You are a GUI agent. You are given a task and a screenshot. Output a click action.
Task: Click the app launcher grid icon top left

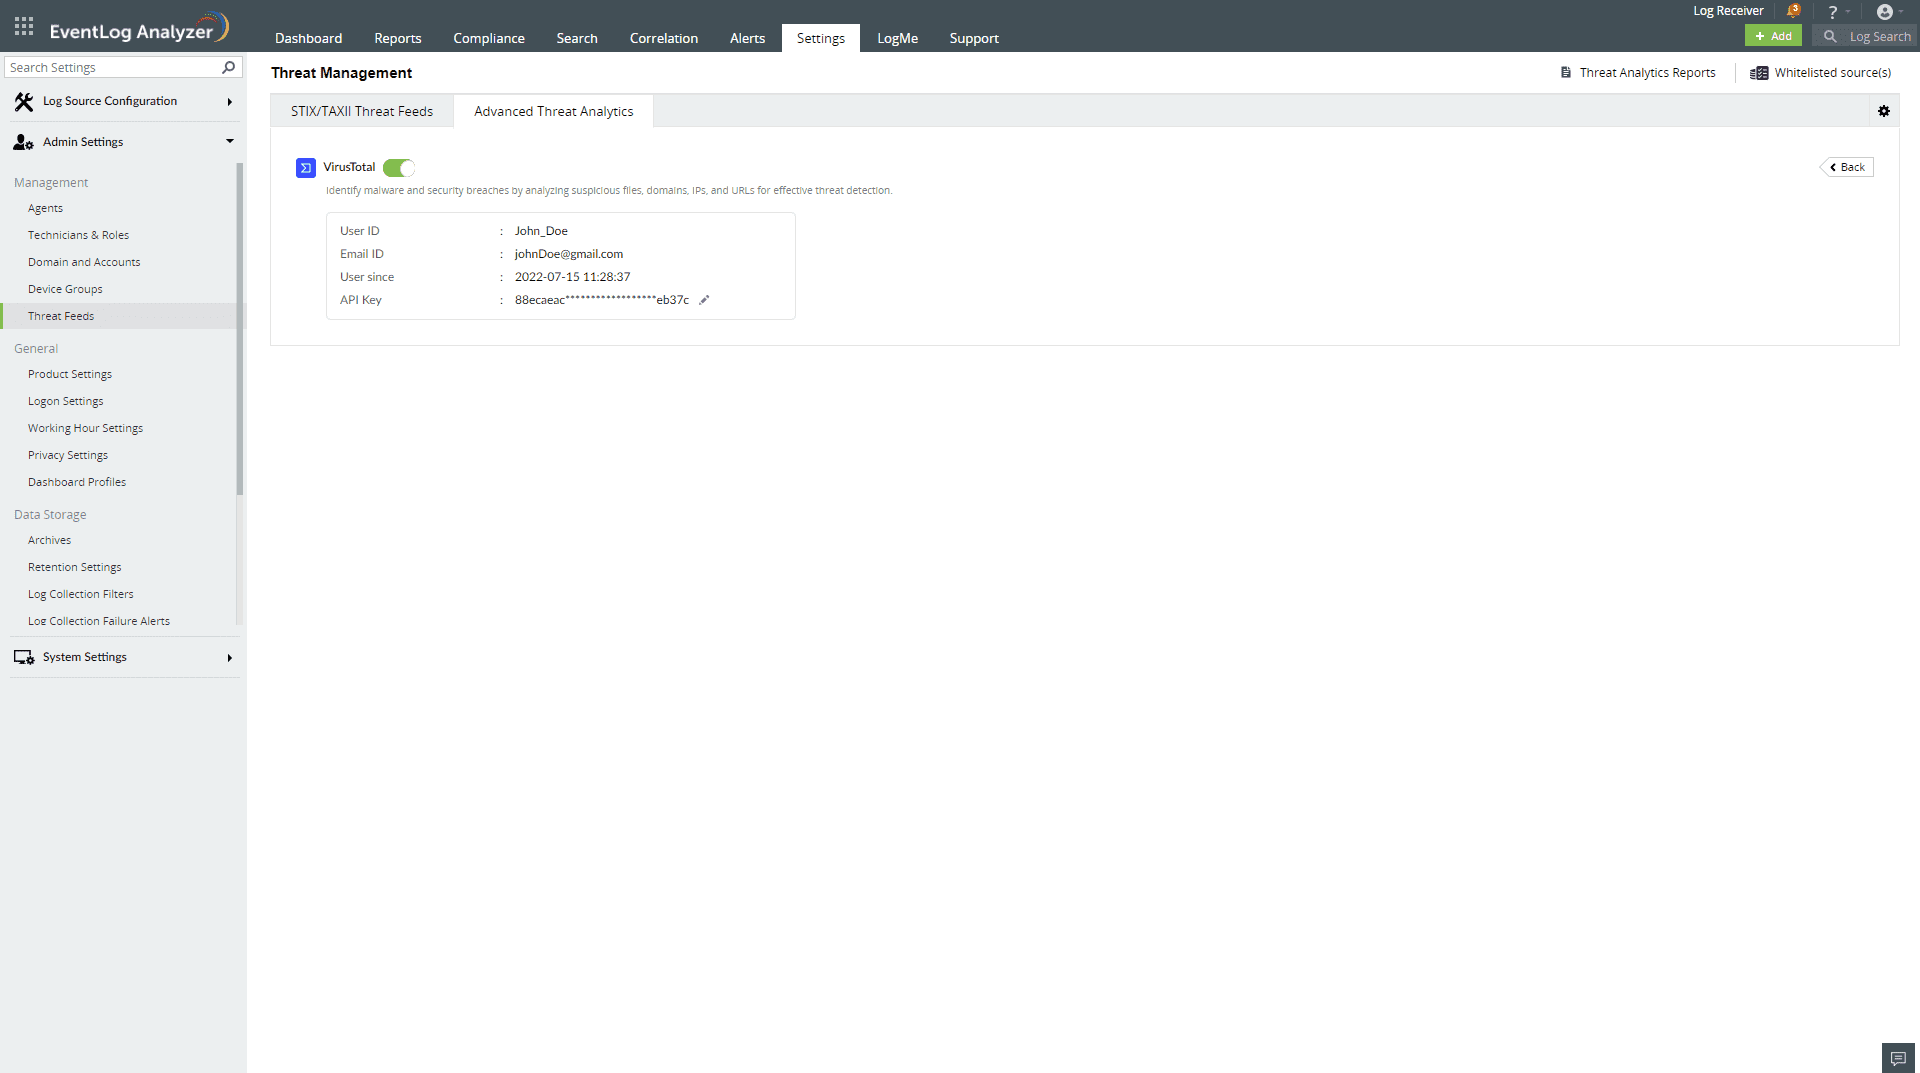[23, 26]
